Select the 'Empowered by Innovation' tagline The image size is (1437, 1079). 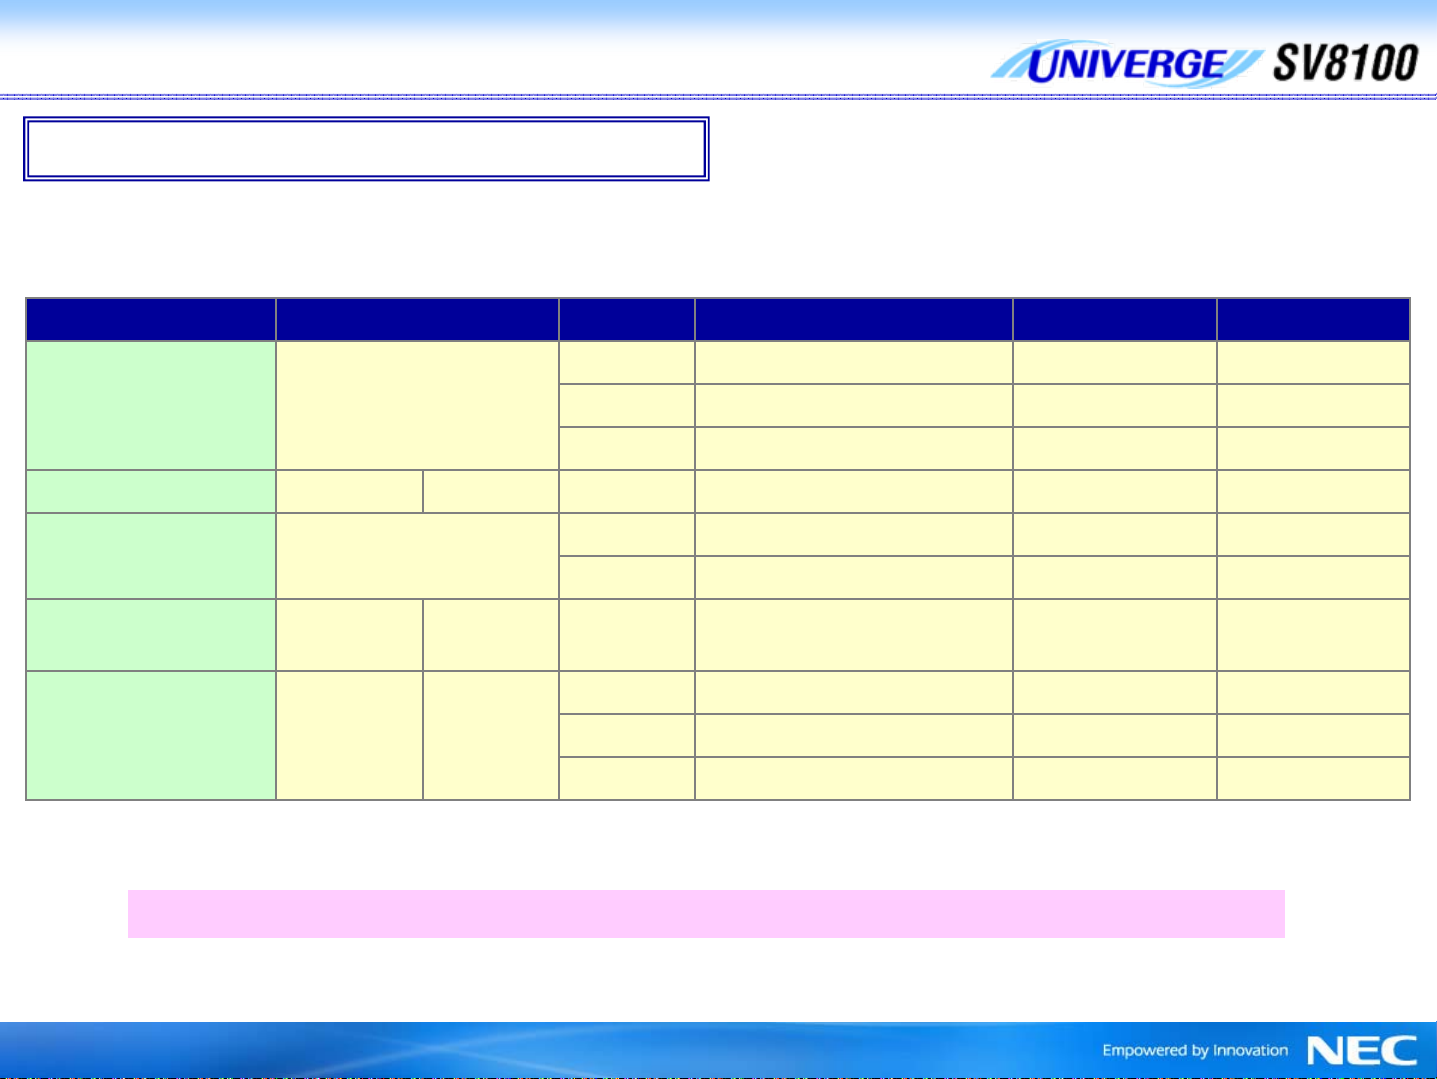1195,1050
